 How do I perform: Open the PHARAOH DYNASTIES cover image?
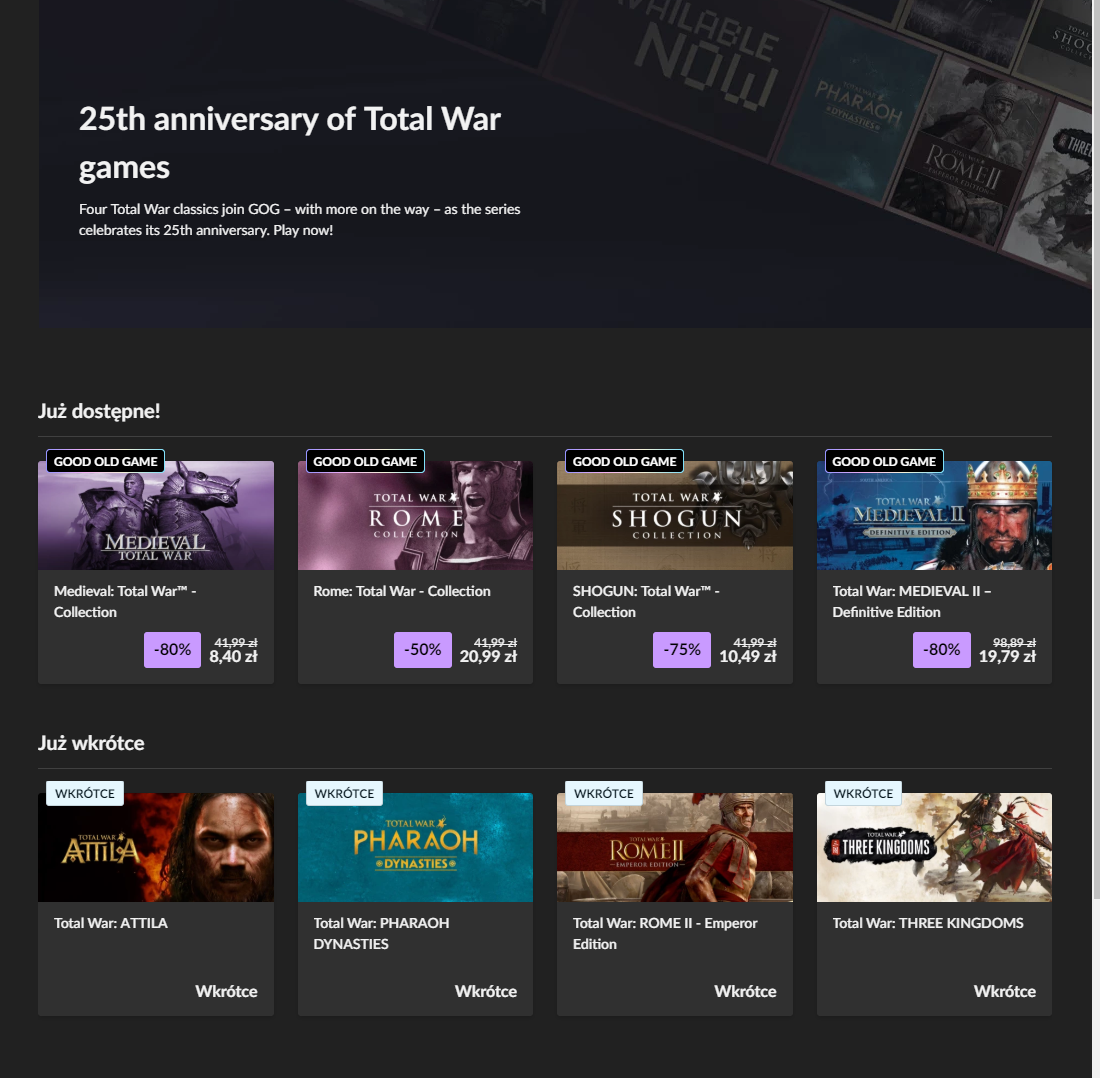point(415,847)
